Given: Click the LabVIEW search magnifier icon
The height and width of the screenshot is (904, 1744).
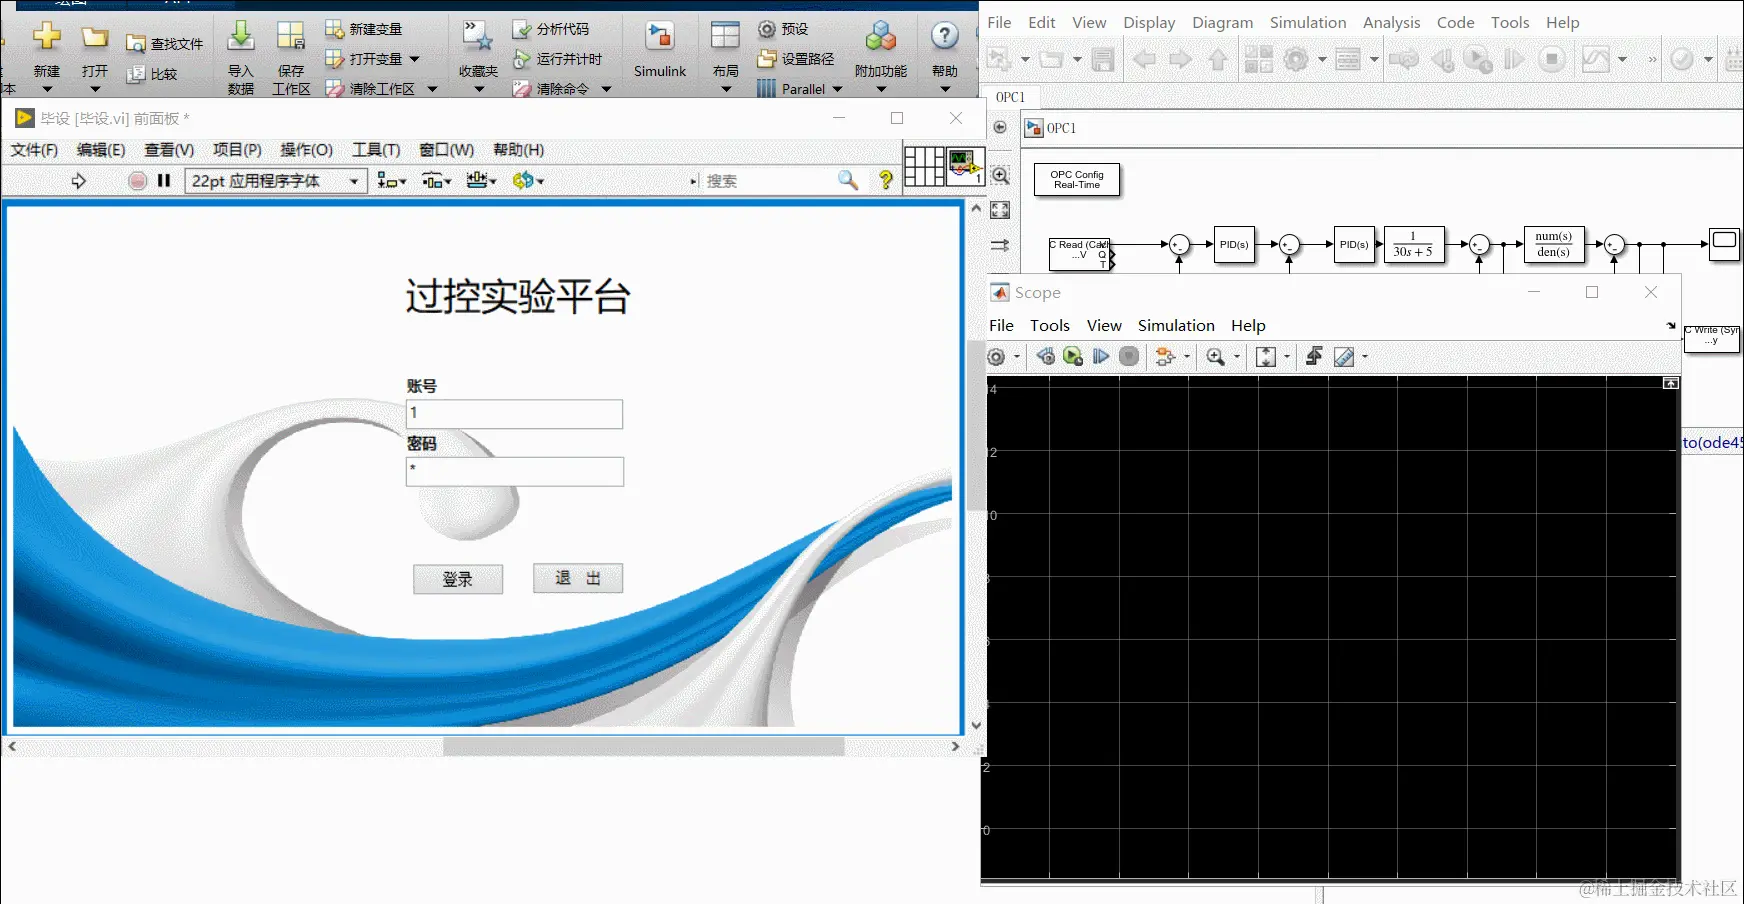Looking at the screenshot, I should tap(848, 180).
